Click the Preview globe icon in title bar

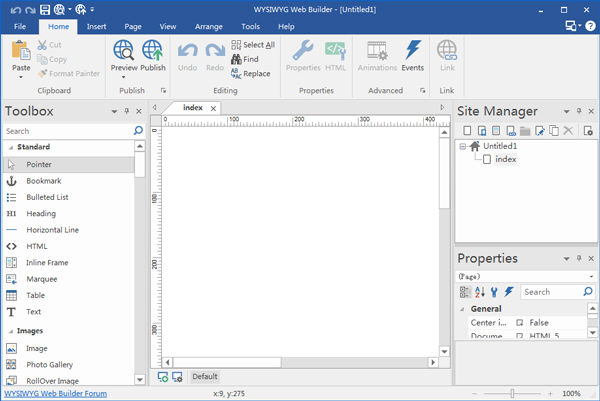coord(59,10)
